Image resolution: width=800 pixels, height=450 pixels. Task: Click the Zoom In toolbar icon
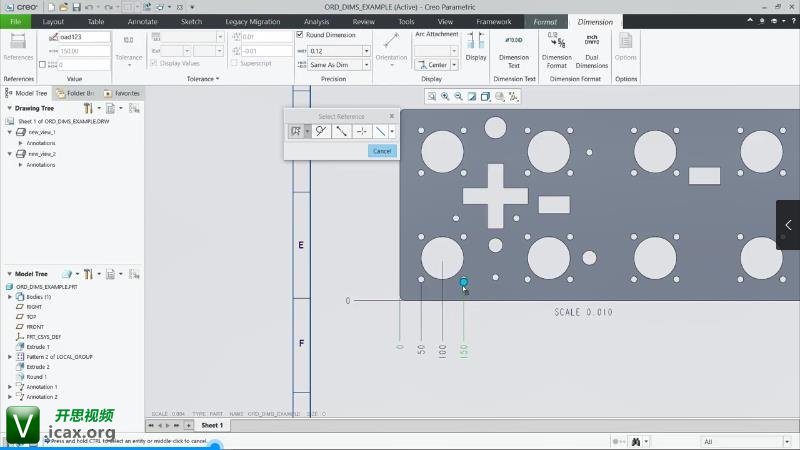(445, 97)
